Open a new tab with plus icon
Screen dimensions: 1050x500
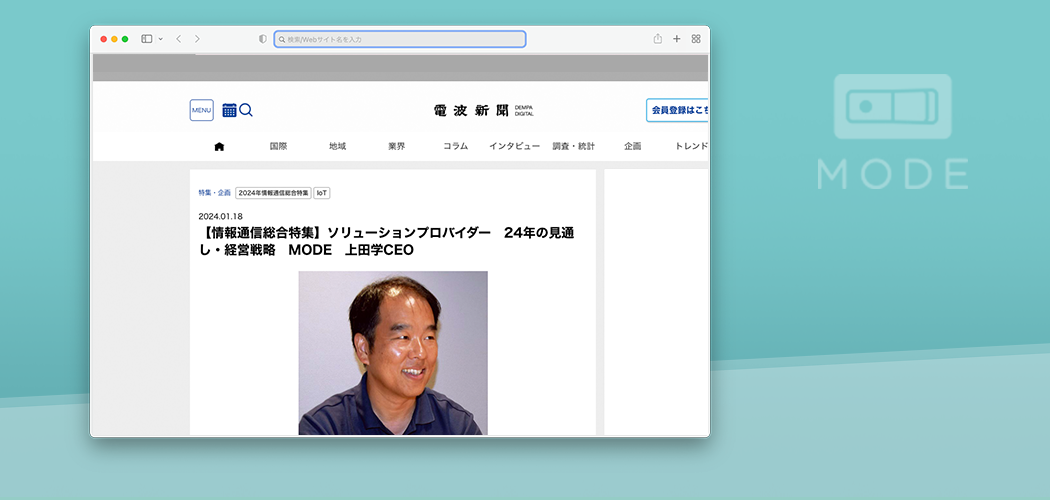pyautogui.click(x=677, y=39)
